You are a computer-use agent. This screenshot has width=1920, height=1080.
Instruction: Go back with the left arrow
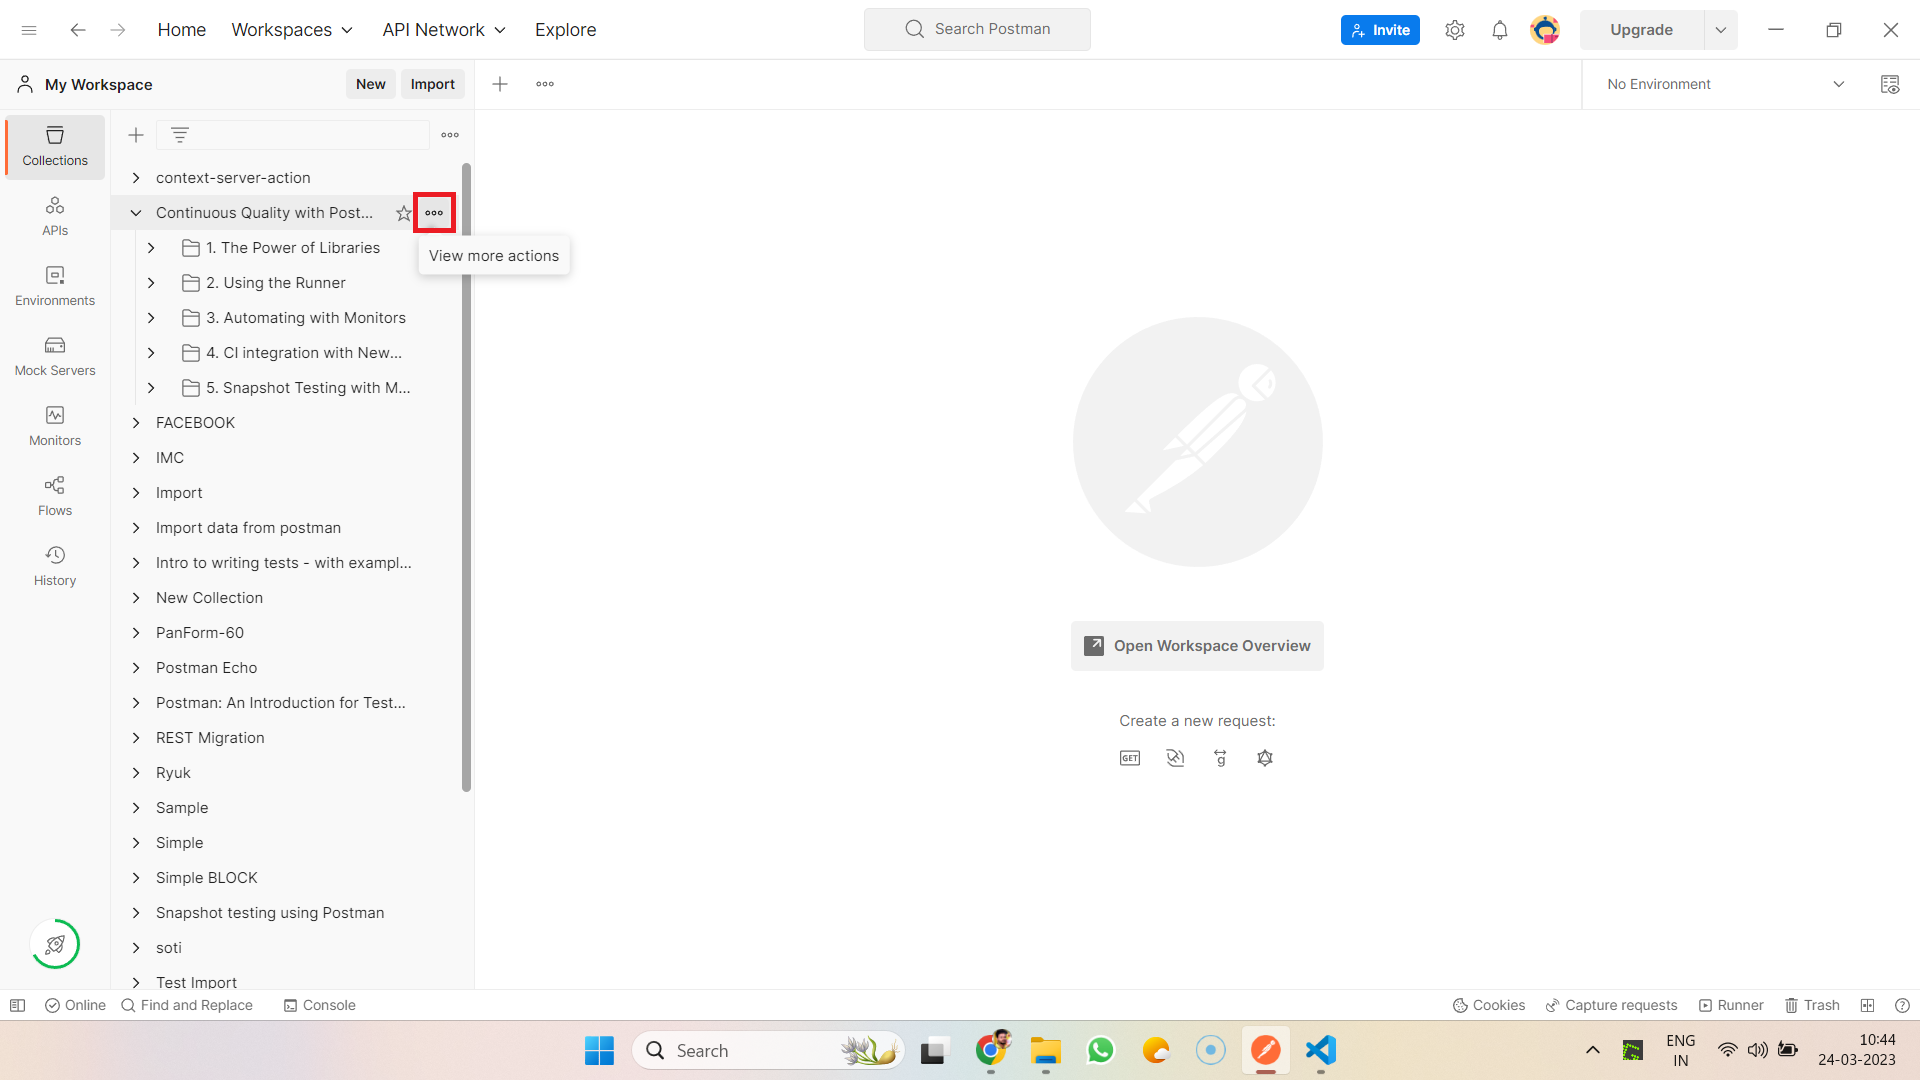(78, 30)
